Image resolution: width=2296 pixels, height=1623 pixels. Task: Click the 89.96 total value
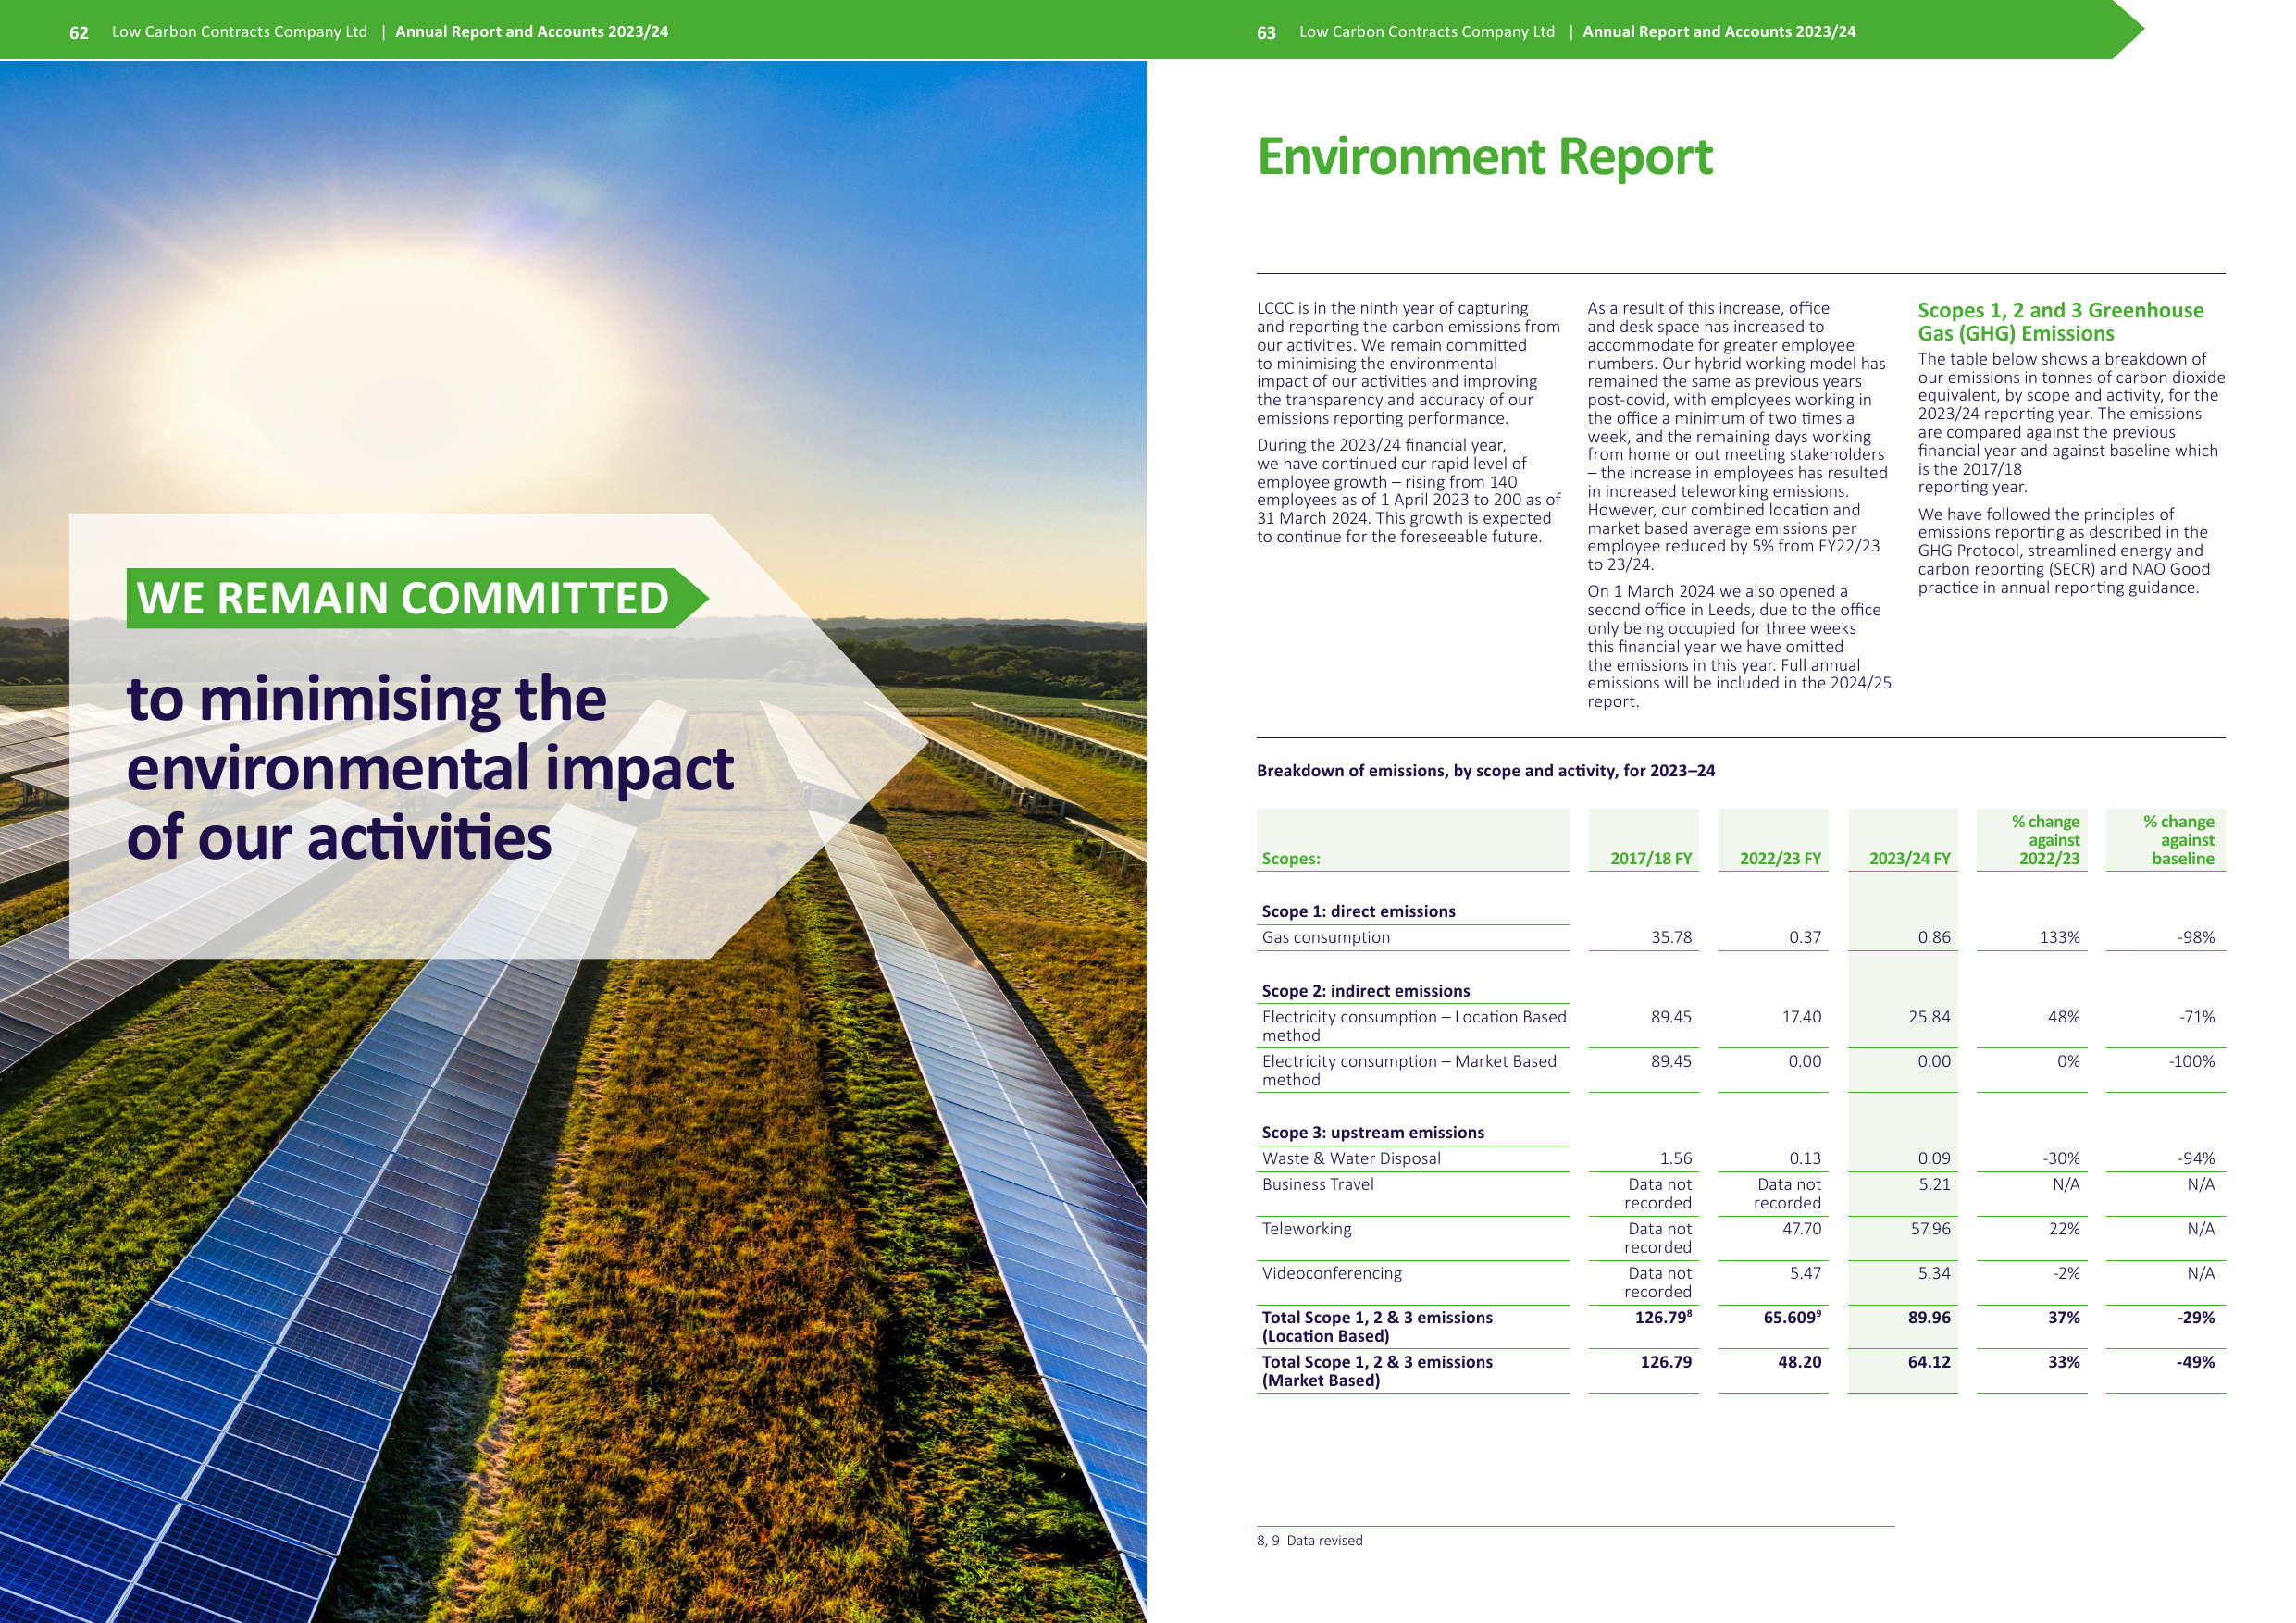[x=1929, y=1317]
